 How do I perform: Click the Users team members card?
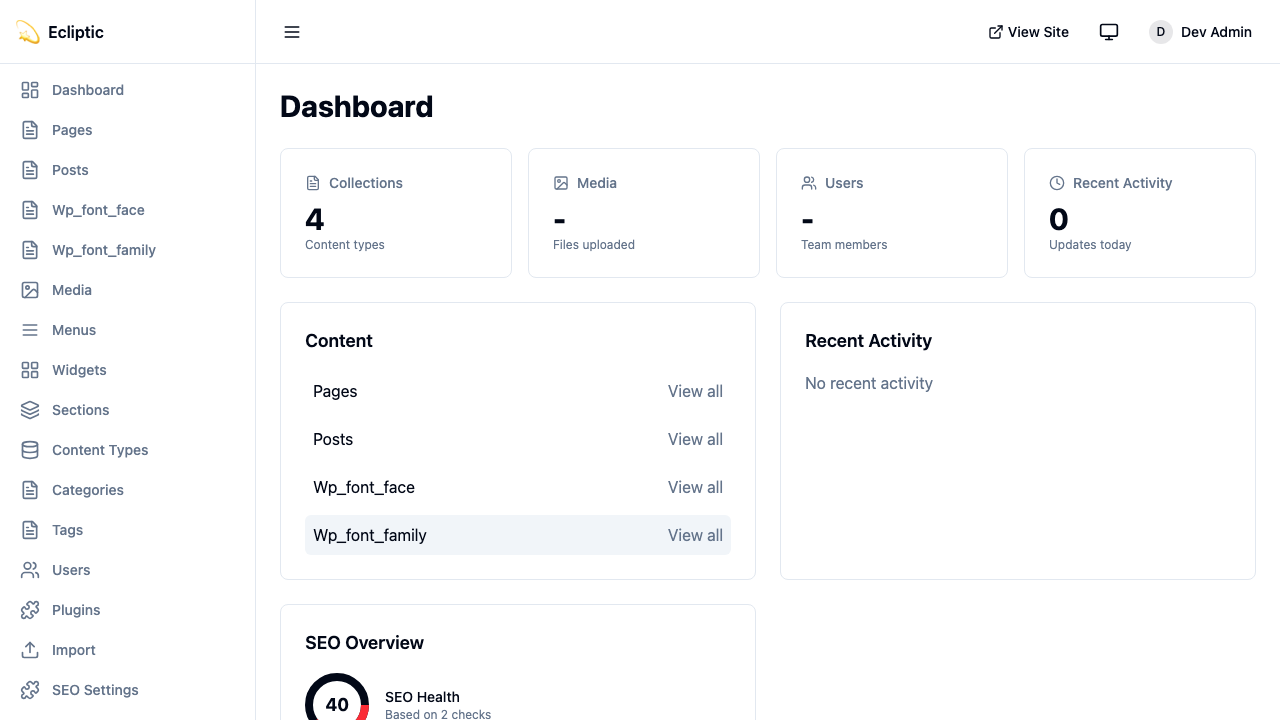891,212
